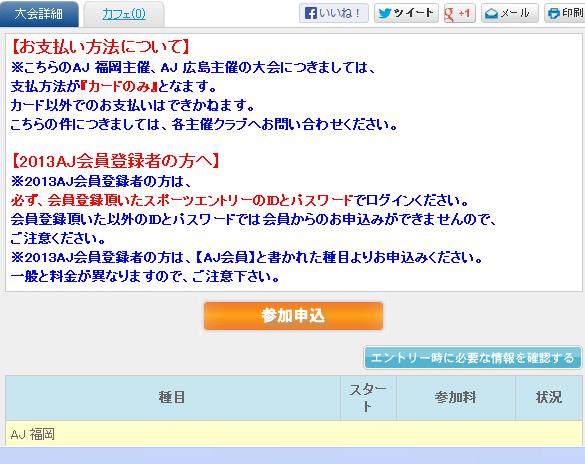Click the line starting 一般と料金が異なりますので
Screen dimensions: 585x464
click(145, 277)
